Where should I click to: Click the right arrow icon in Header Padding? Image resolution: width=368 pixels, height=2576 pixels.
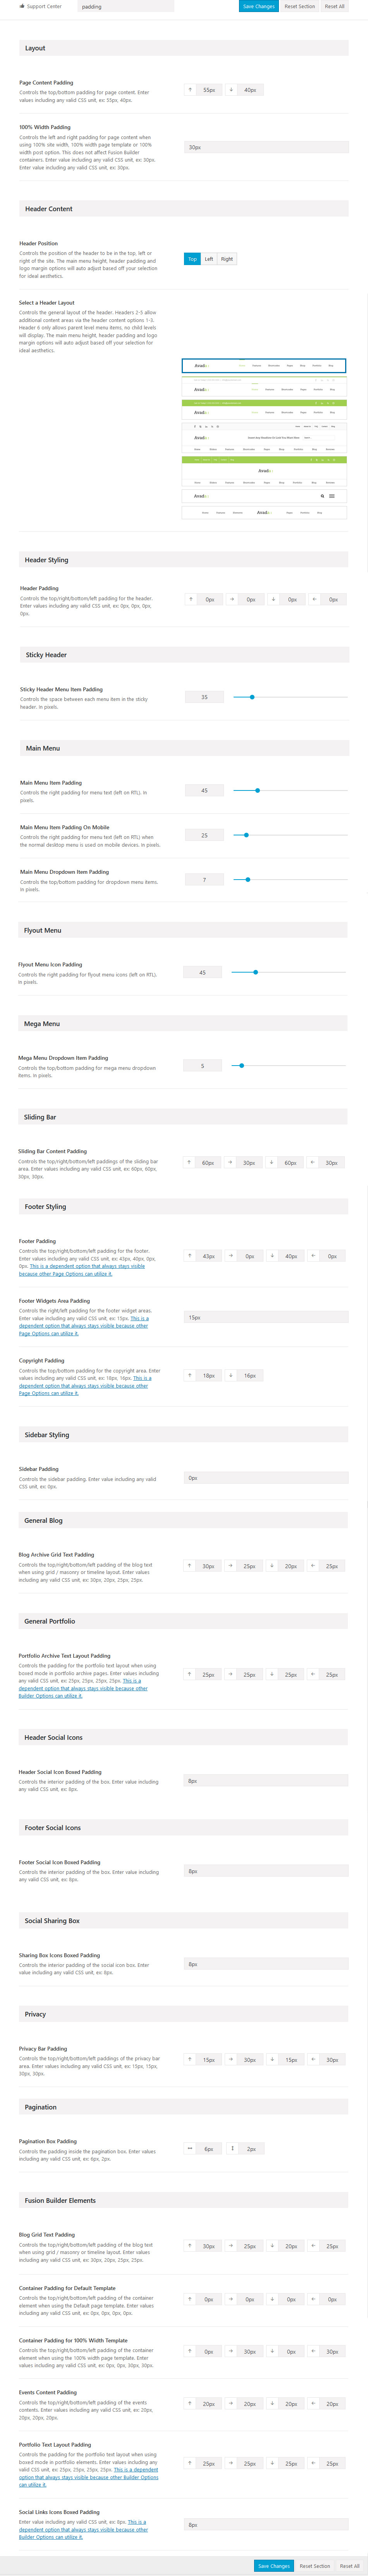(x=231, y=599)
